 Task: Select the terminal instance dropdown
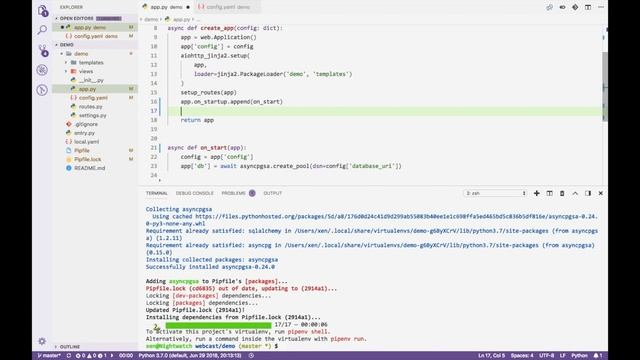[495, 193]
